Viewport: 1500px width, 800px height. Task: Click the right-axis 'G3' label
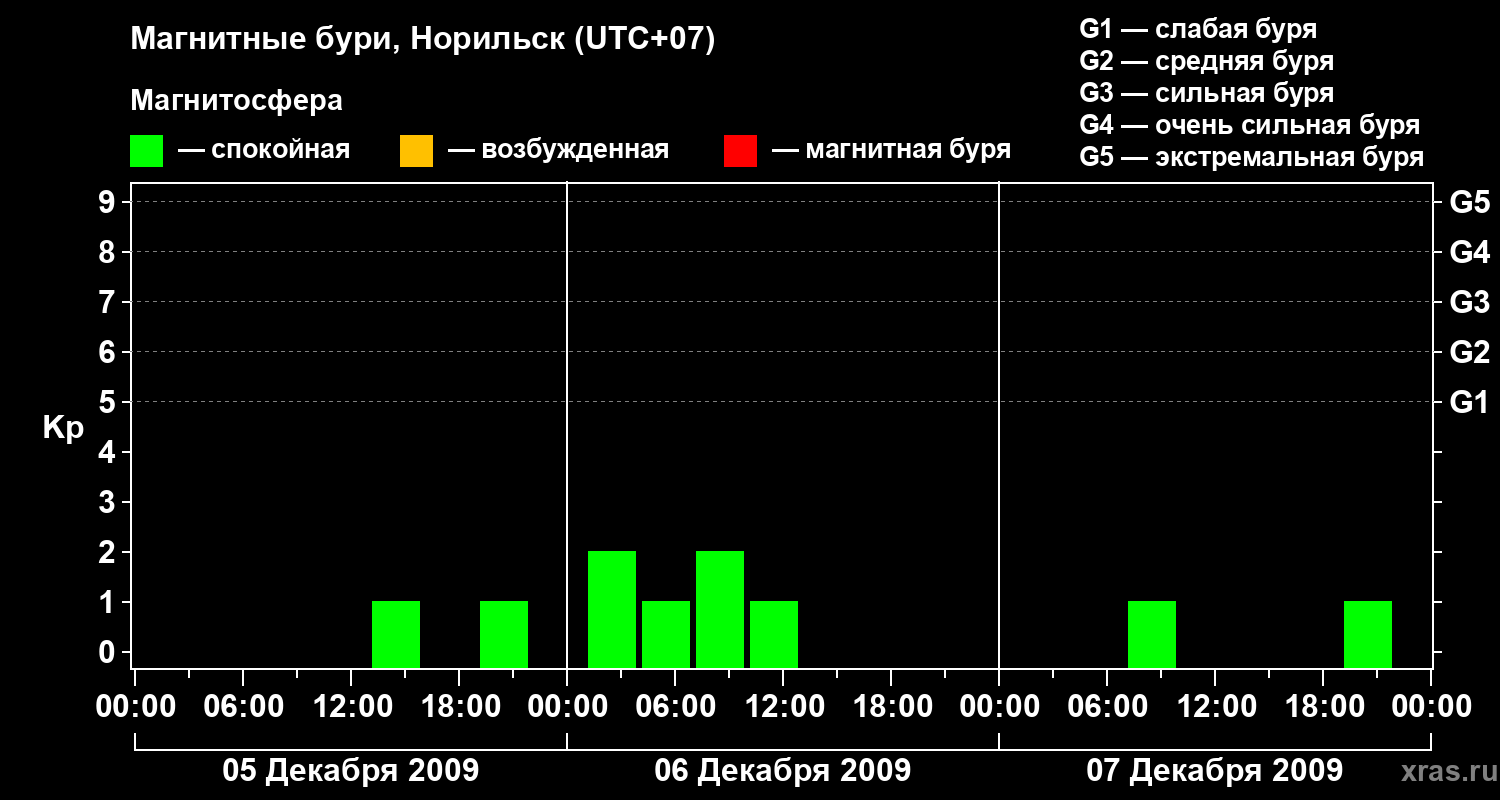coord(1470,302)
